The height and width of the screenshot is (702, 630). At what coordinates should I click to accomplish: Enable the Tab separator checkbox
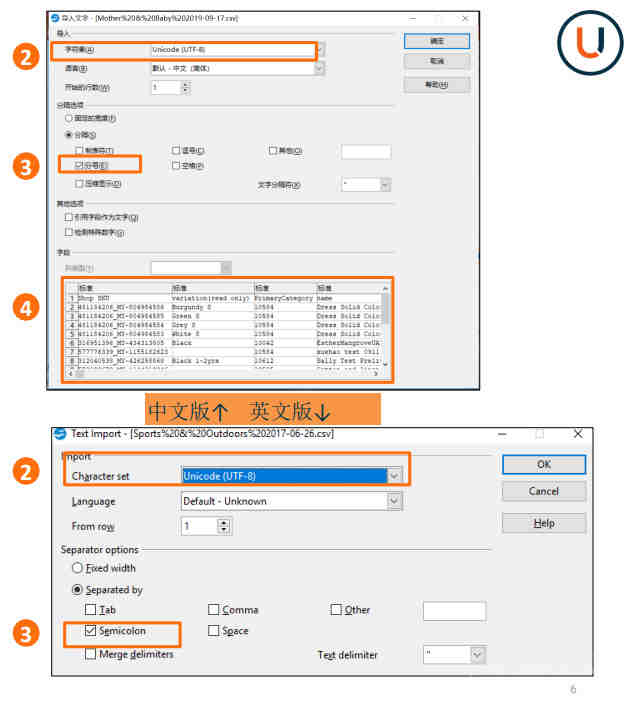click(92, 610)
